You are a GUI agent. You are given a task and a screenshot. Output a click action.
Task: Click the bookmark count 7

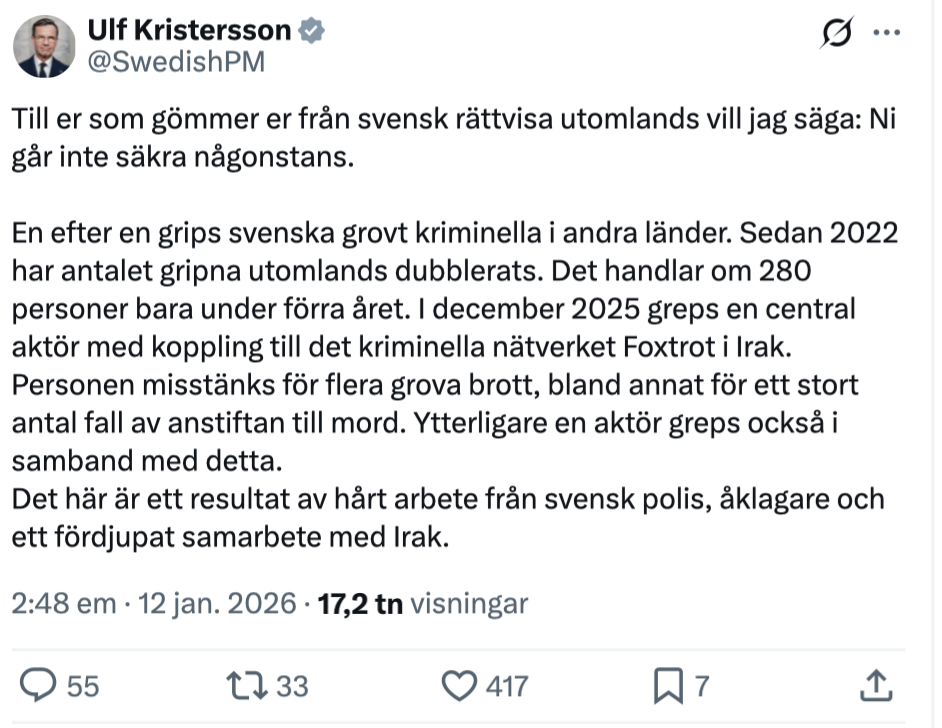(x=702, y=686)
